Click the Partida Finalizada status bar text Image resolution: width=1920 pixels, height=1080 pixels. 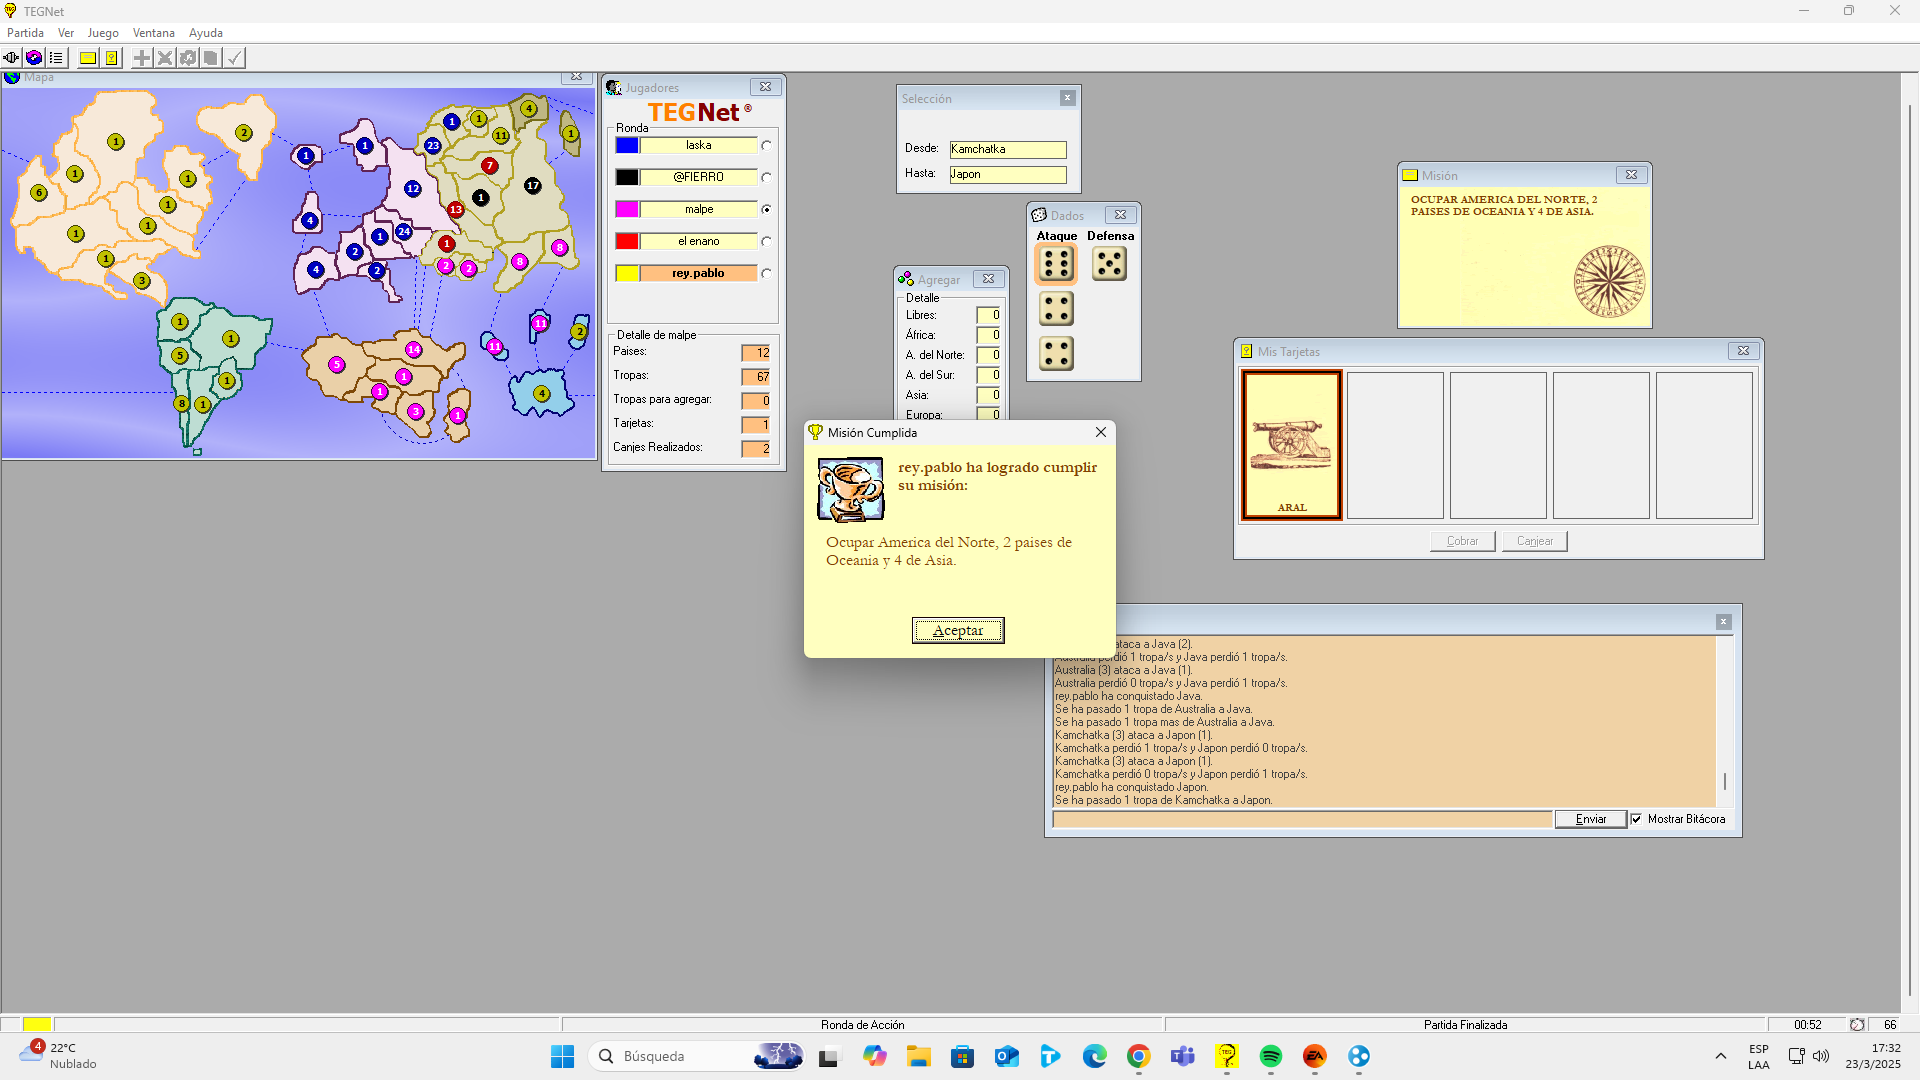point(1465,1025)
